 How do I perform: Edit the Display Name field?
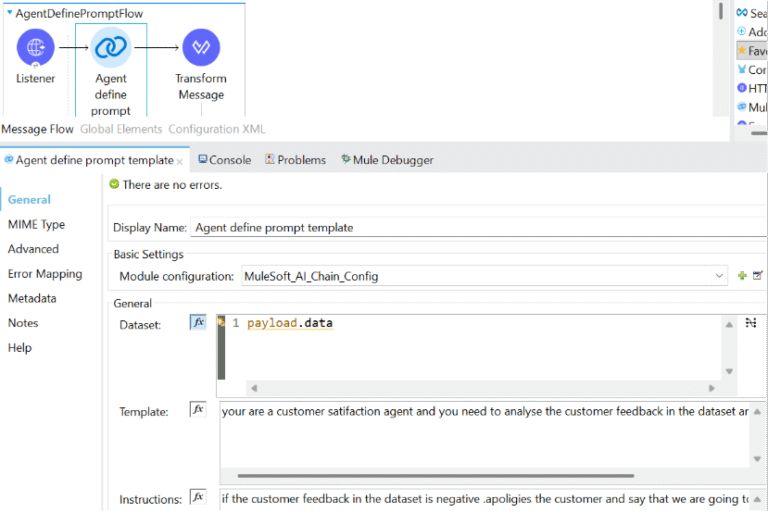(479, 227)
